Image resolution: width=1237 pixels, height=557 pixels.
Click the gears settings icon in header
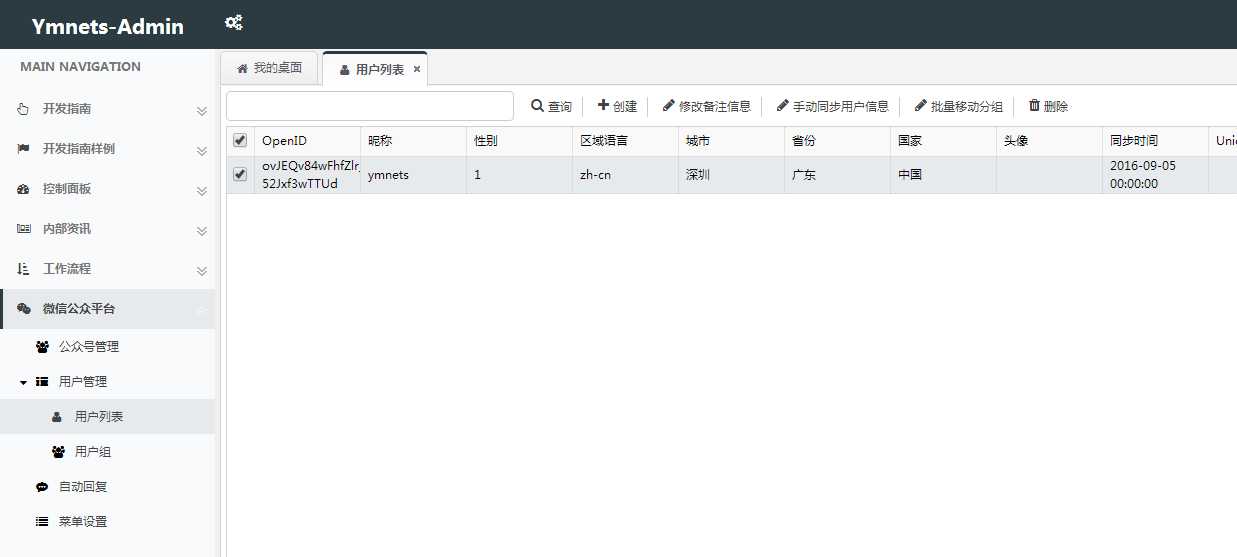click(x=234, y=23)
